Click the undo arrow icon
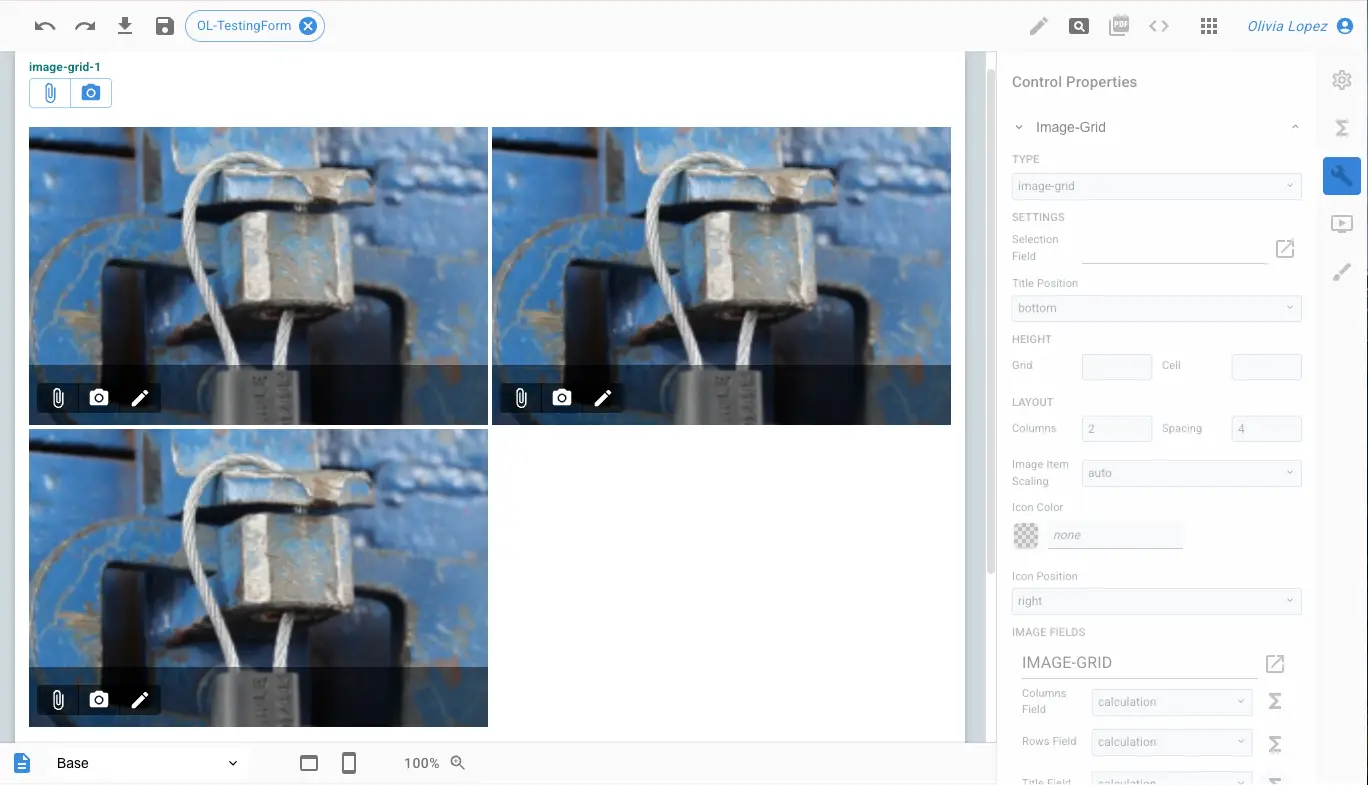 45,26
